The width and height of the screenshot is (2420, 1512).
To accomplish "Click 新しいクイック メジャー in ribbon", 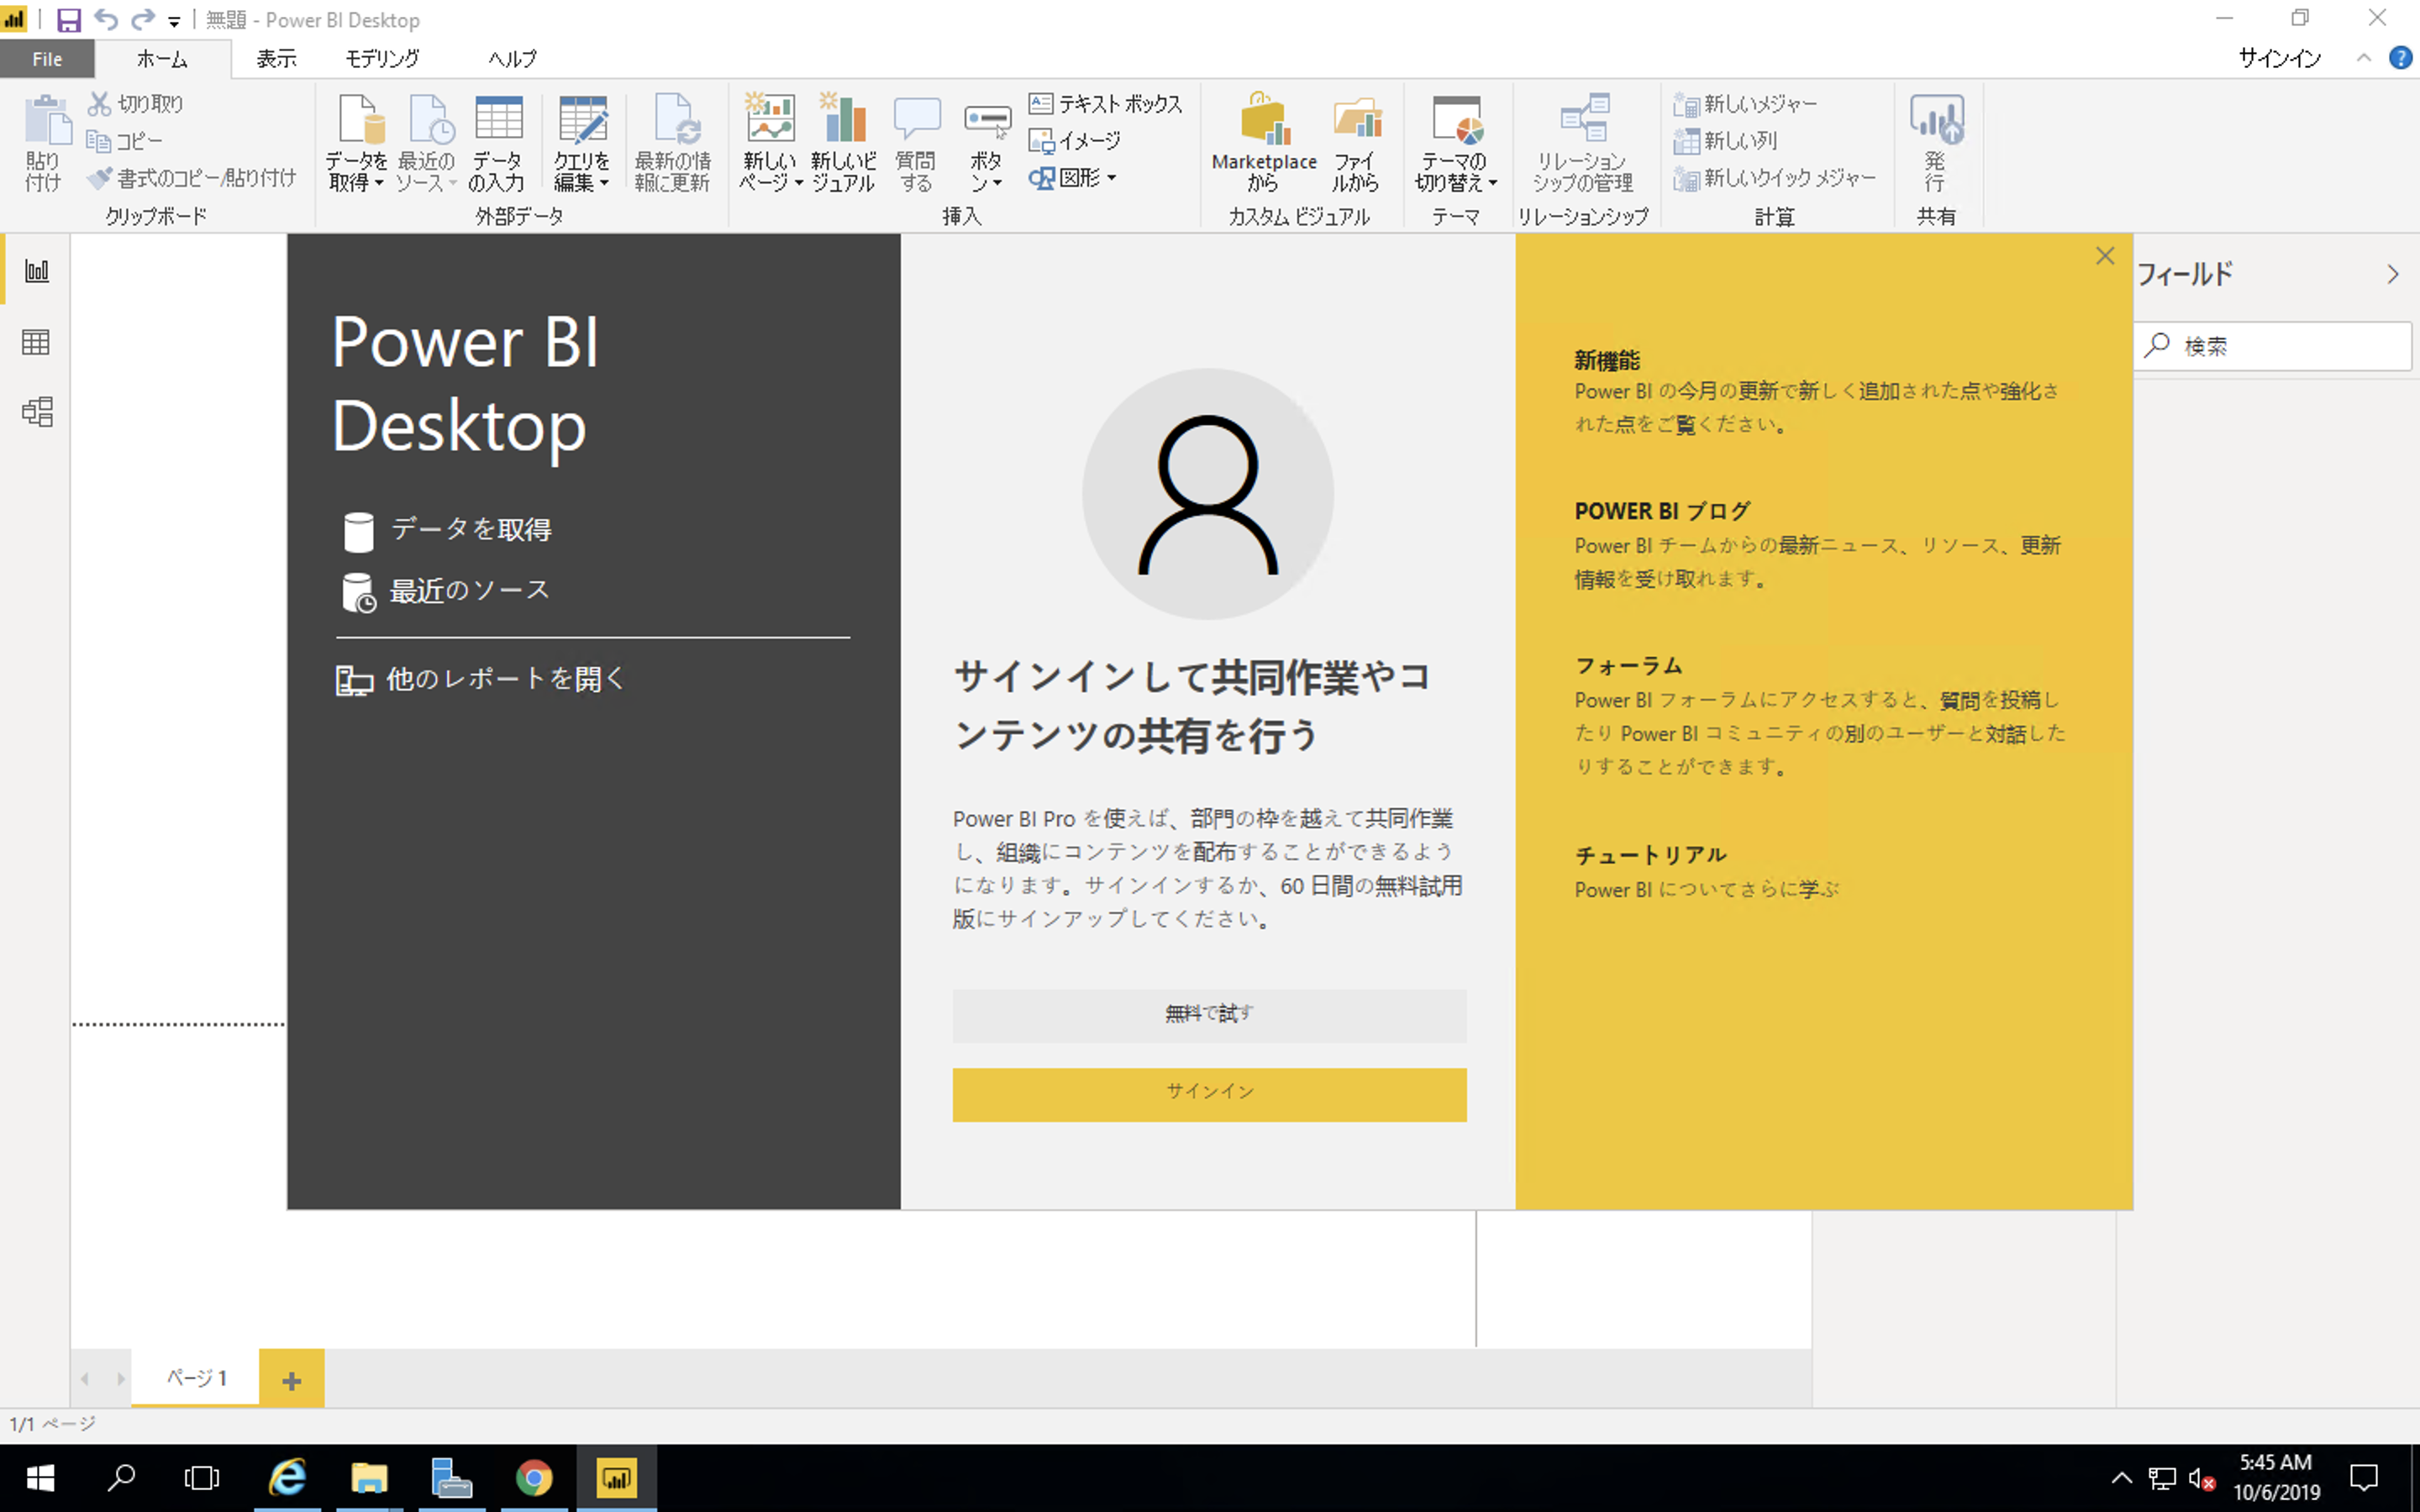I will [x=1775, y=178].
